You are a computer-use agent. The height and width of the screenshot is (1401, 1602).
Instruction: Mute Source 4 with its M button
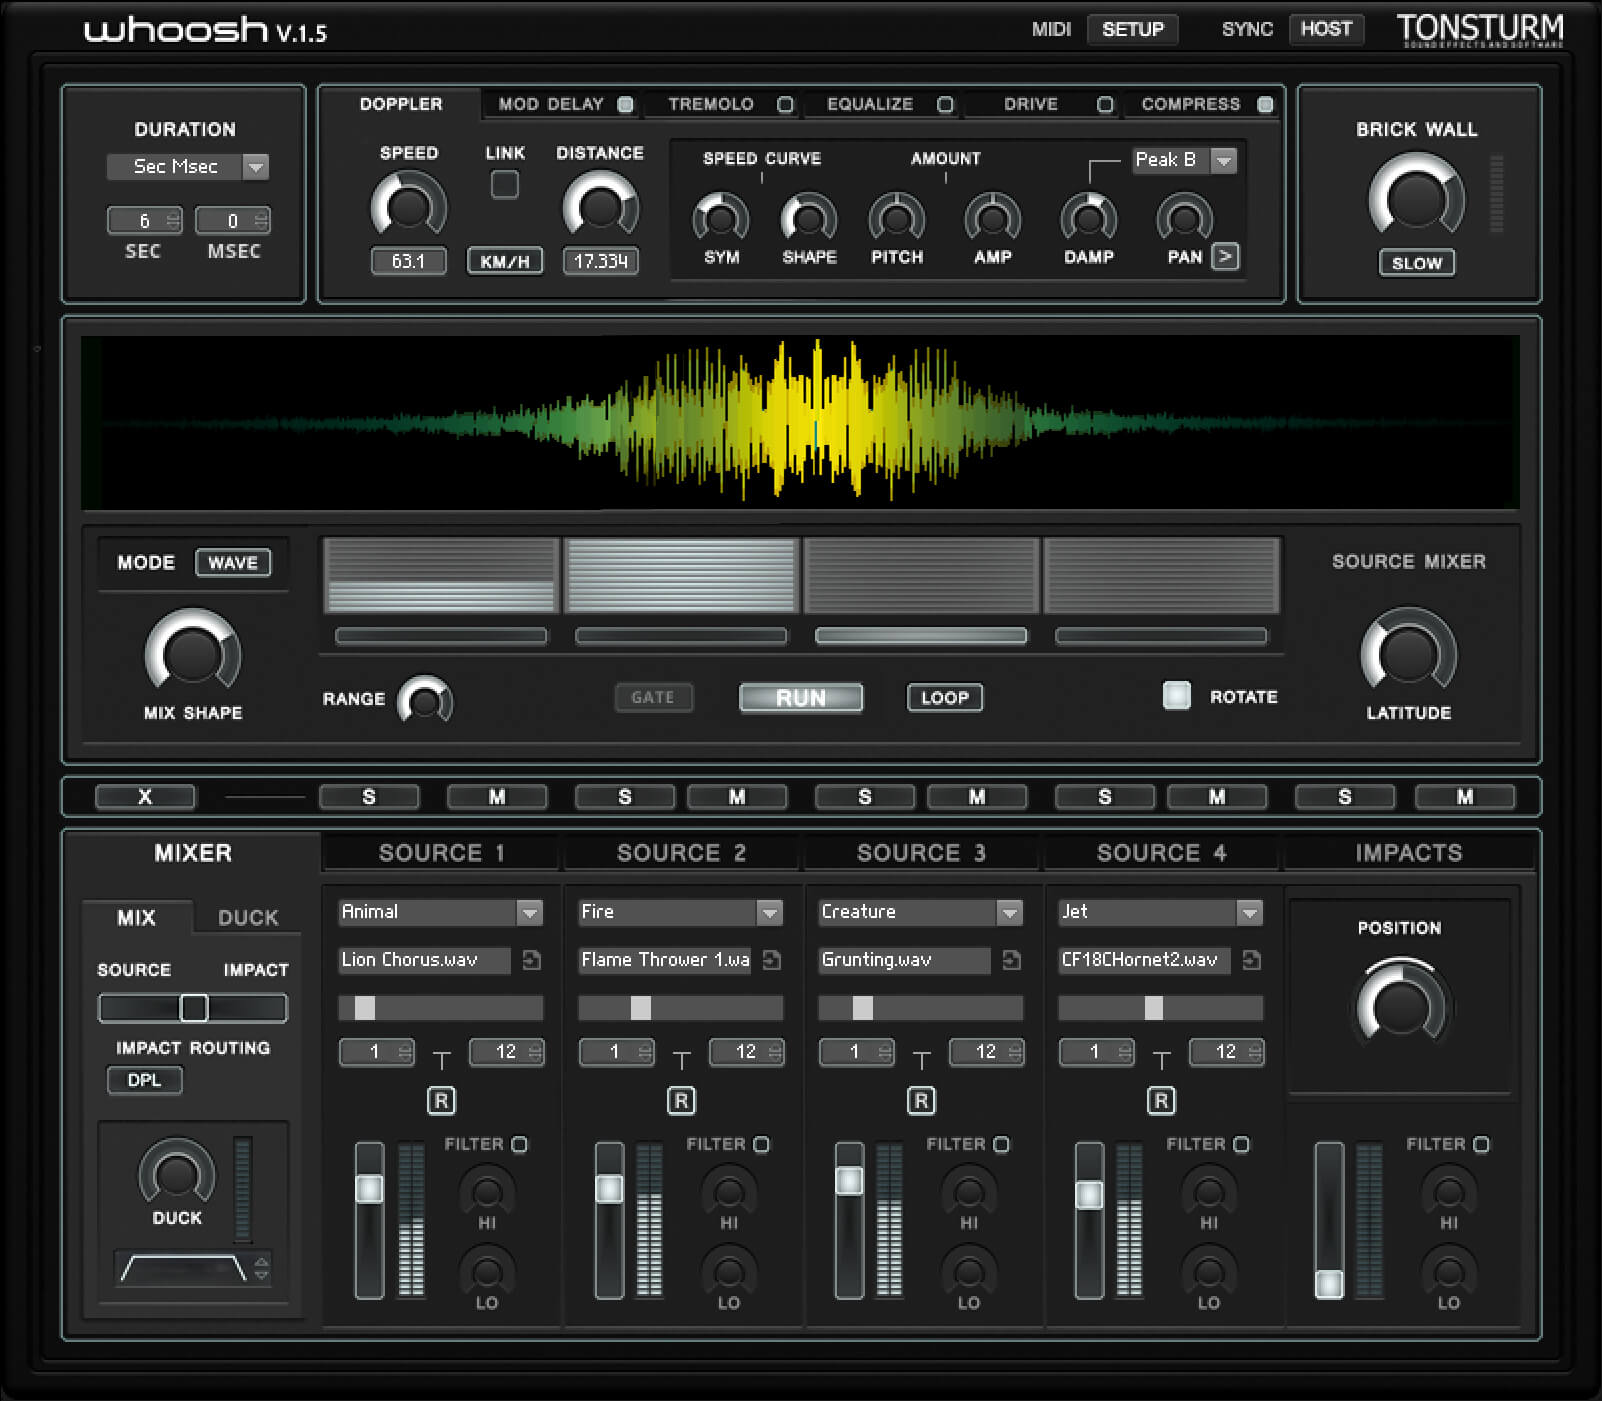coord(1217,797)
